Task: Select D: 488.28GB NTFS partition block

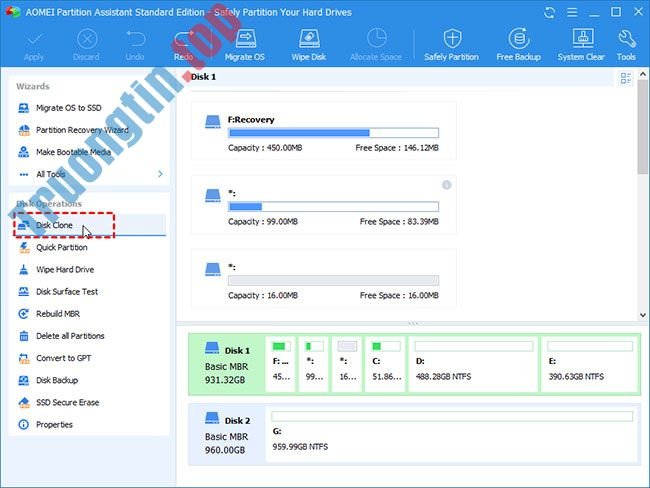Action: click(473, 364)
